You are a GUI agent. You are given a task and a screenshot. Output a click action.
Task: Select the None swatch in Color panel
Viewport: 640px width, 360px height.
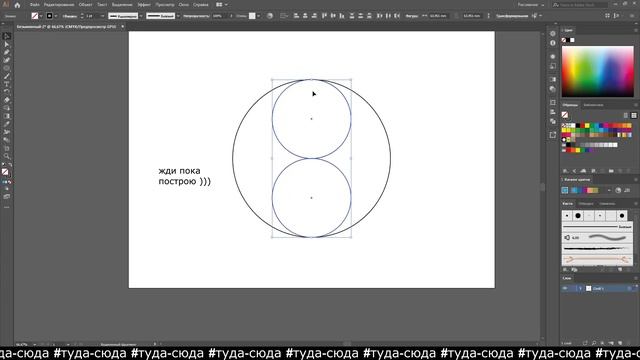(x=564, y=40)
